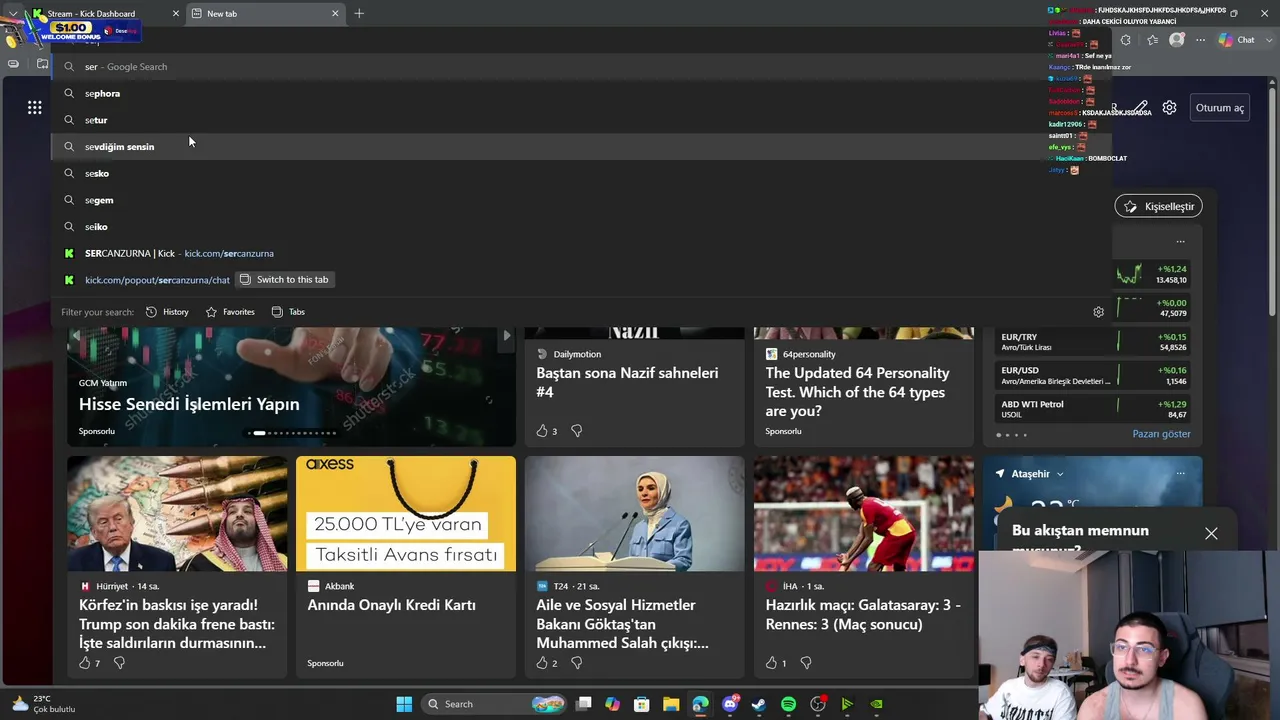1280x720 pixels.
Task: Open the weather widget more options
Action: (x=1180, y=474)
